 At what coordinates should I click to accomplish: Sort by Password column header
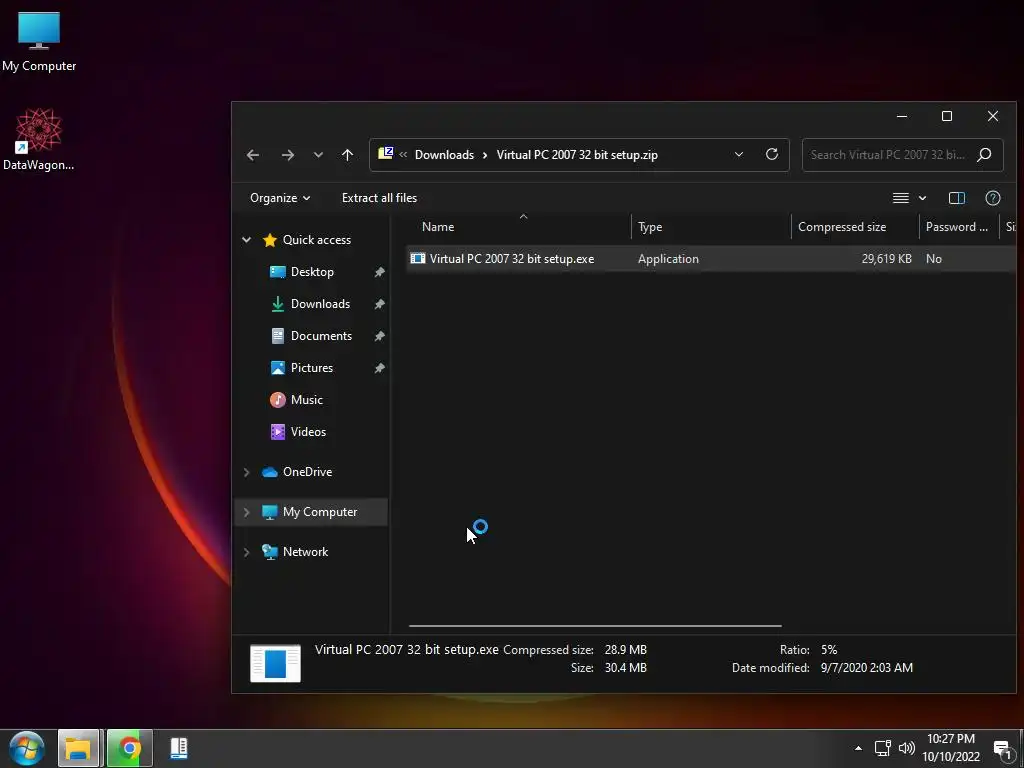pos(959,227)
